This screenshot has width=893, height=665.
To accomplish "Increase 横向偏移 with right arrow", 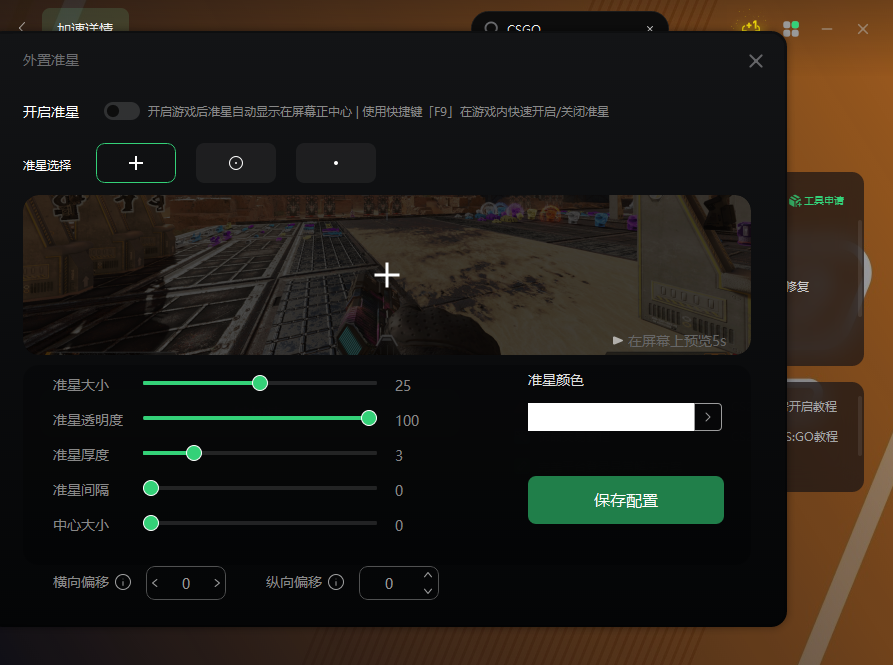I will tap(217, 583).
